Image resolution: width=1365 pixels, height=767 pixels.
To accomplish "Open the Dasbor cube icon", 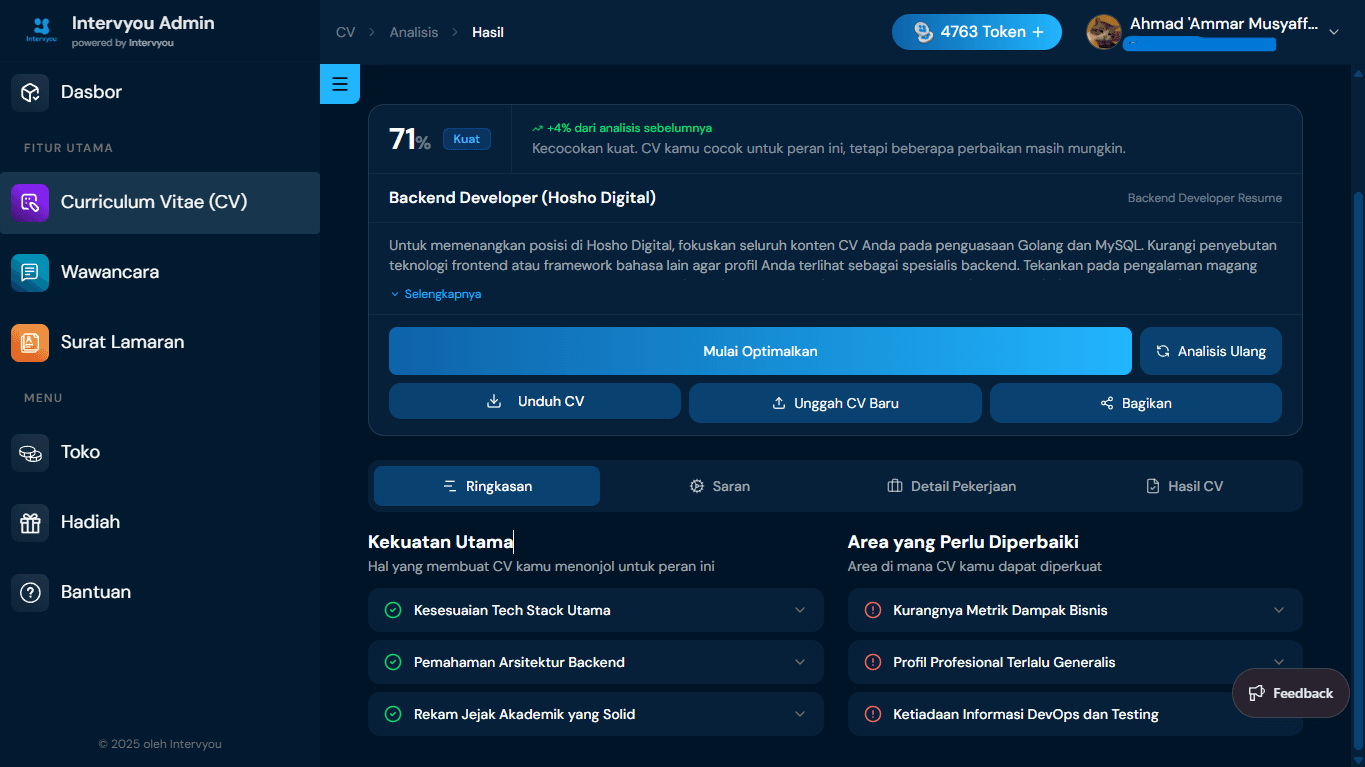I will (30, 92).
